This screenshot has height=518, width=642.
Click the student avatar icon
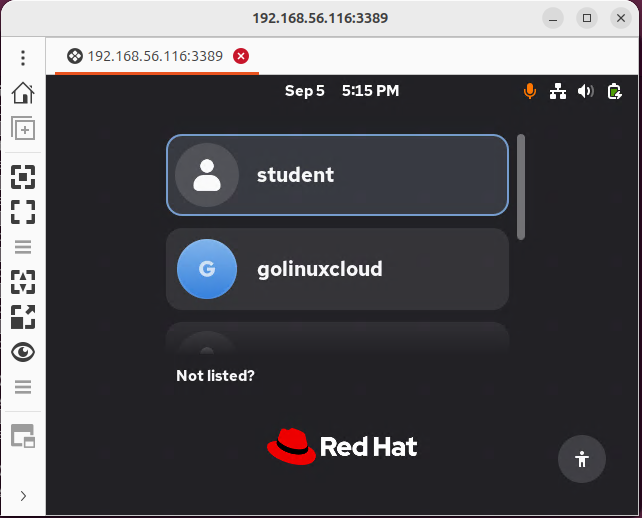(207, 175)
